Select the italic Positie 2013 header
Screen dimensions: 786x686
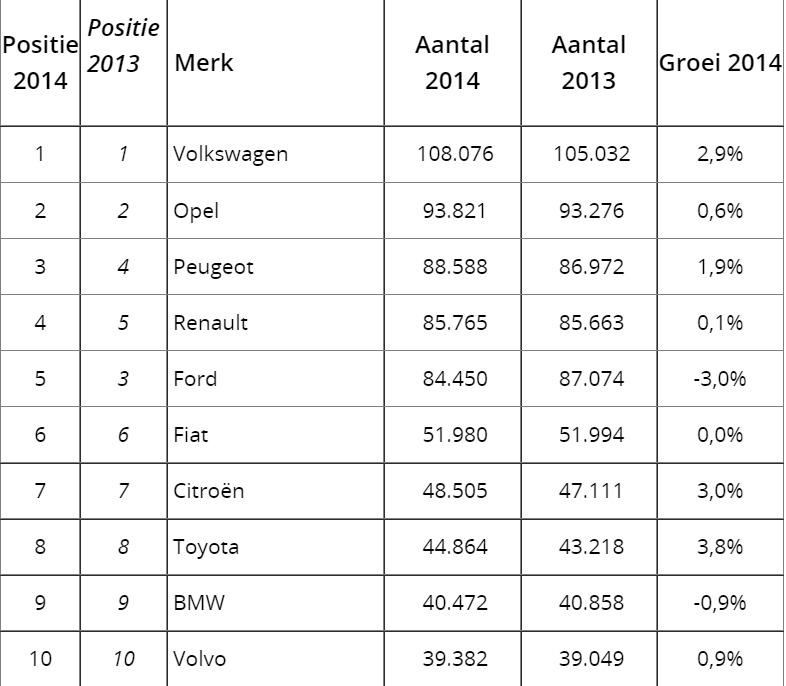click(123, 45)
